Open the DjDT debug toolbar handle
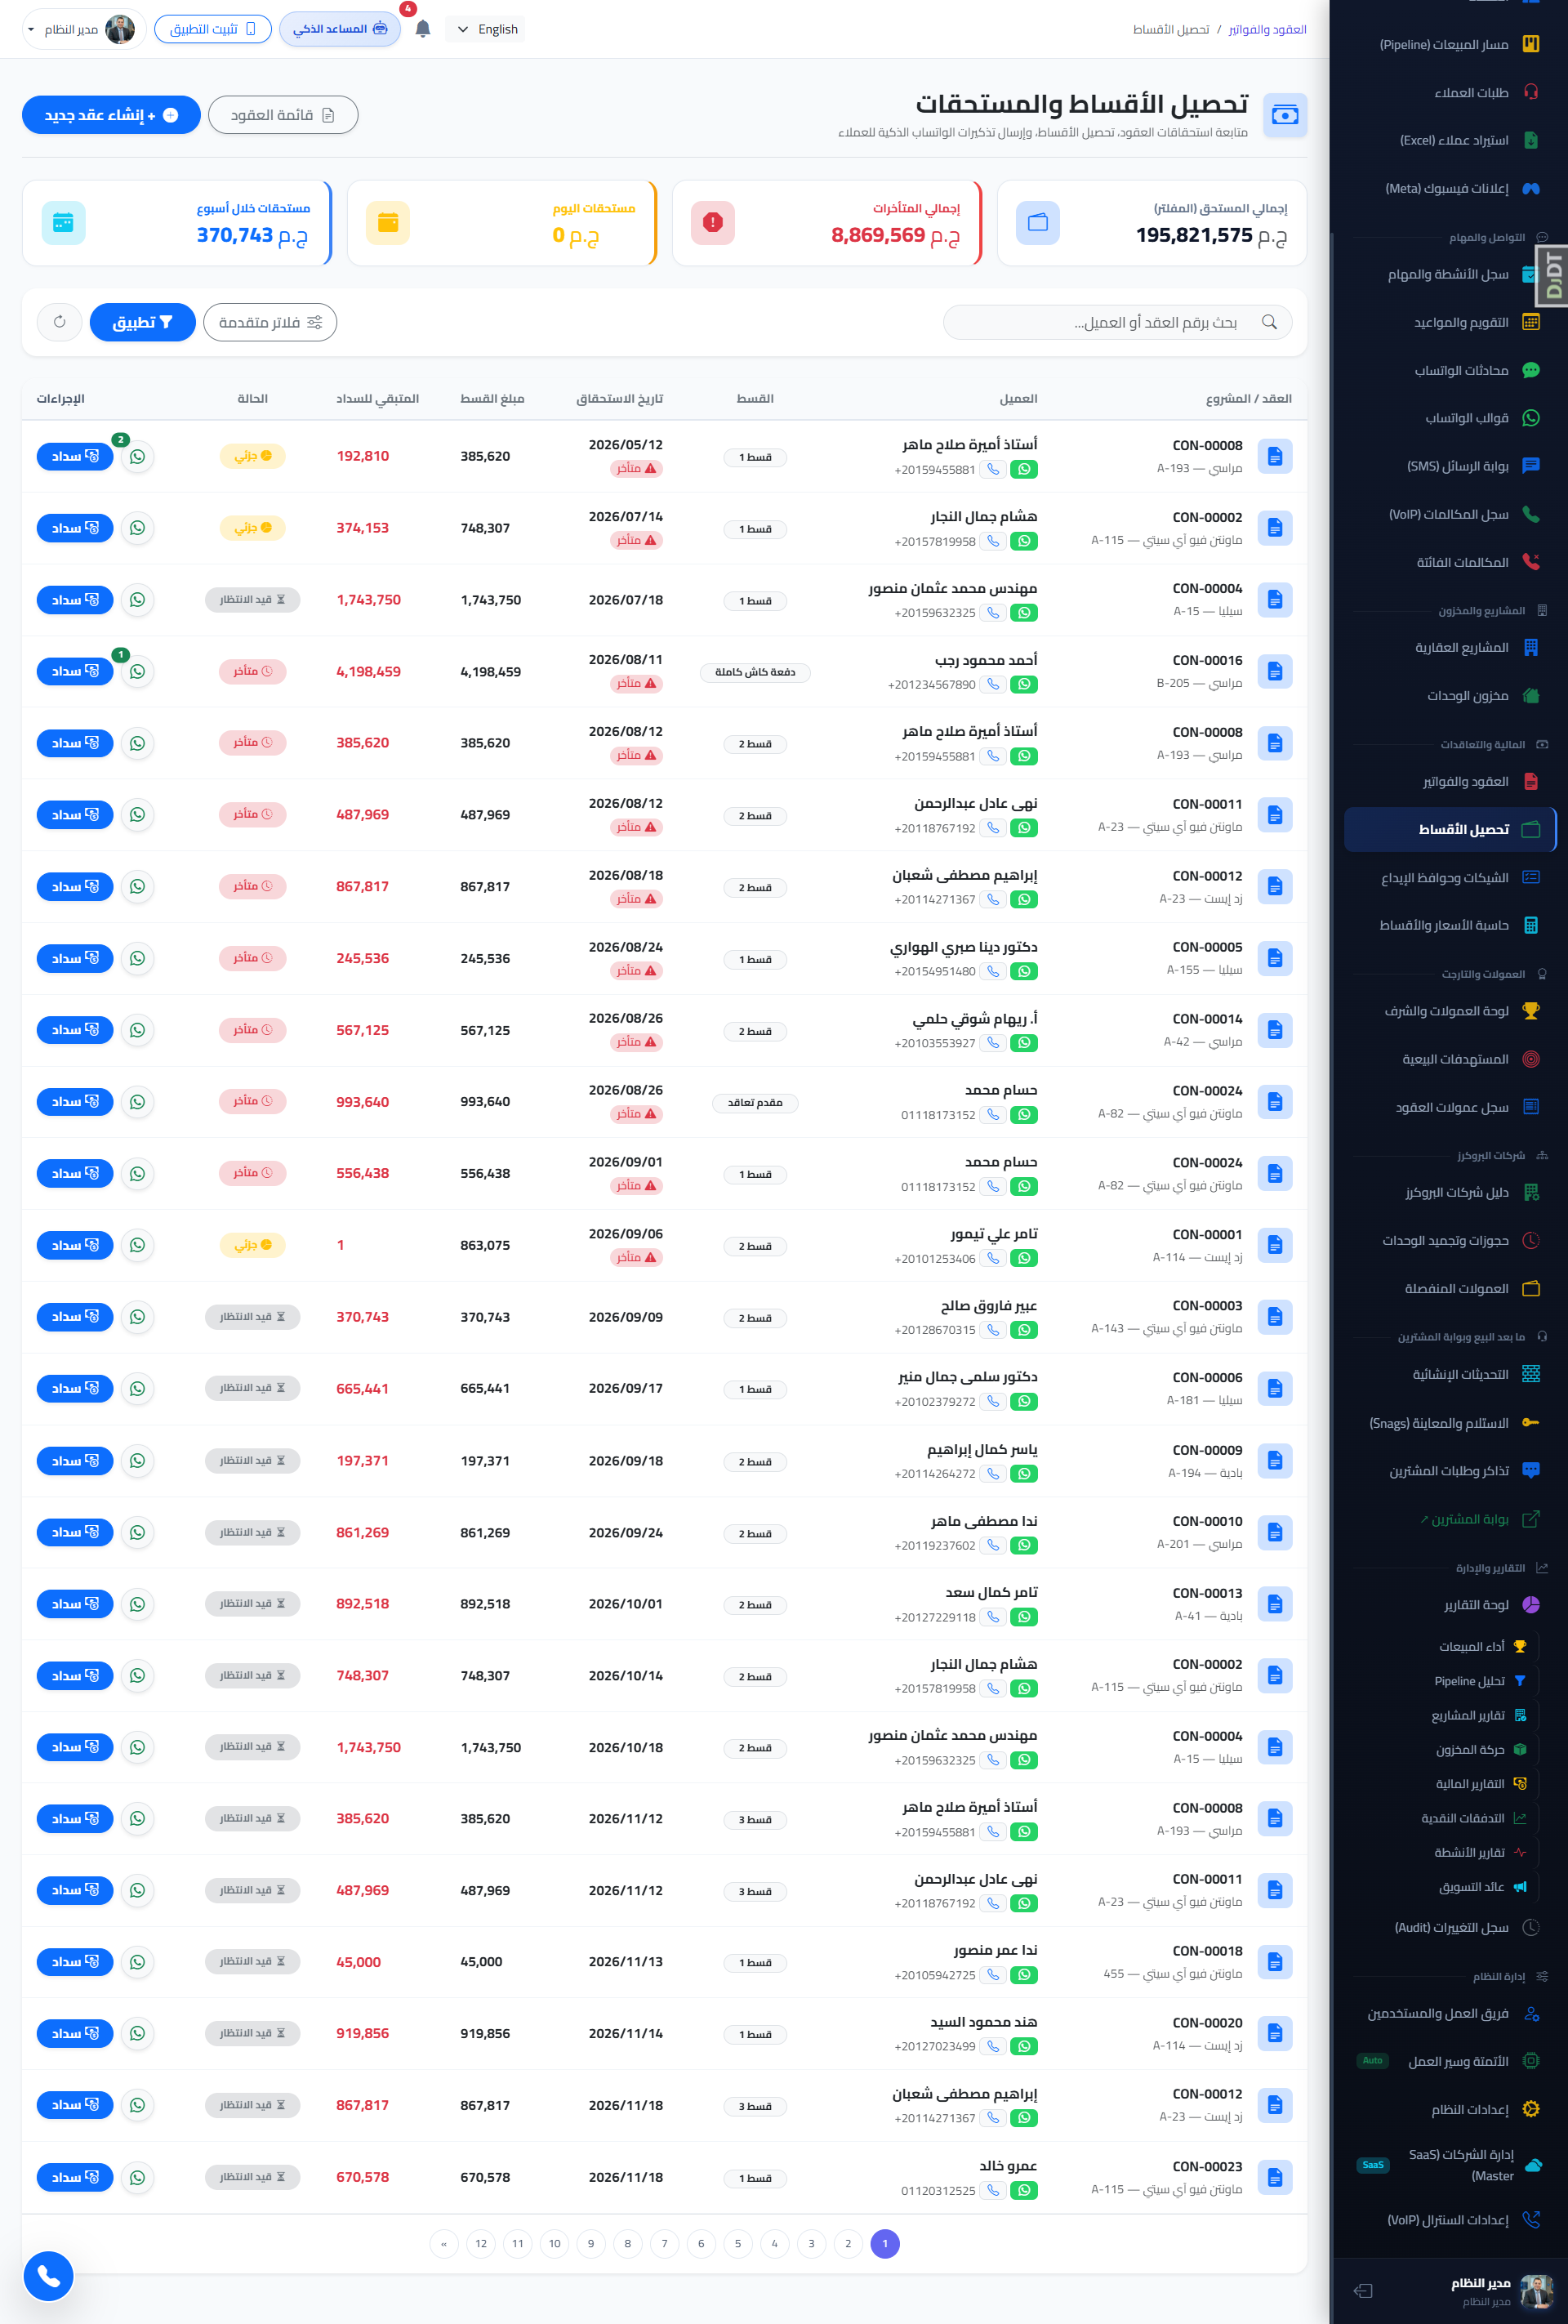 (x=1552, y=276)
